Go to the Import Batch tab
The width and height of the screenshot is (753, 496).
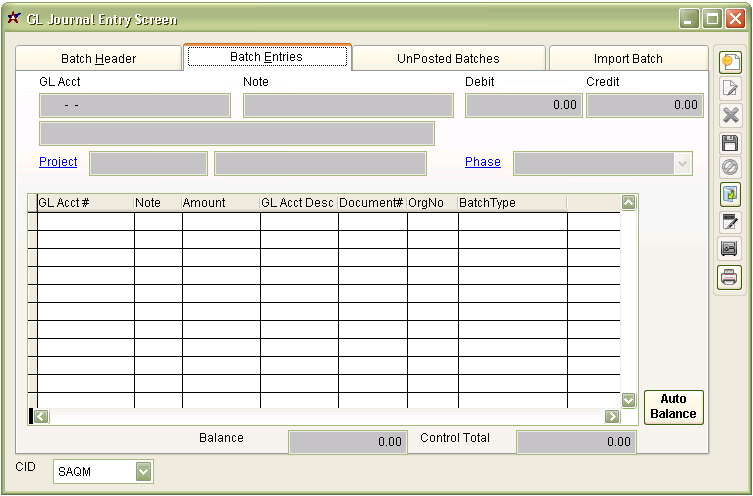[x=628, y=59]
